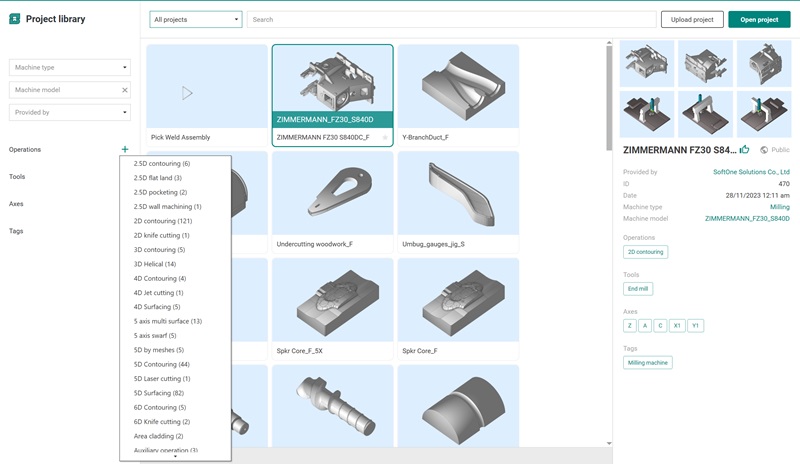
Task: View first preview thumbnail in details panel
Action: click(x=646, y=63)
